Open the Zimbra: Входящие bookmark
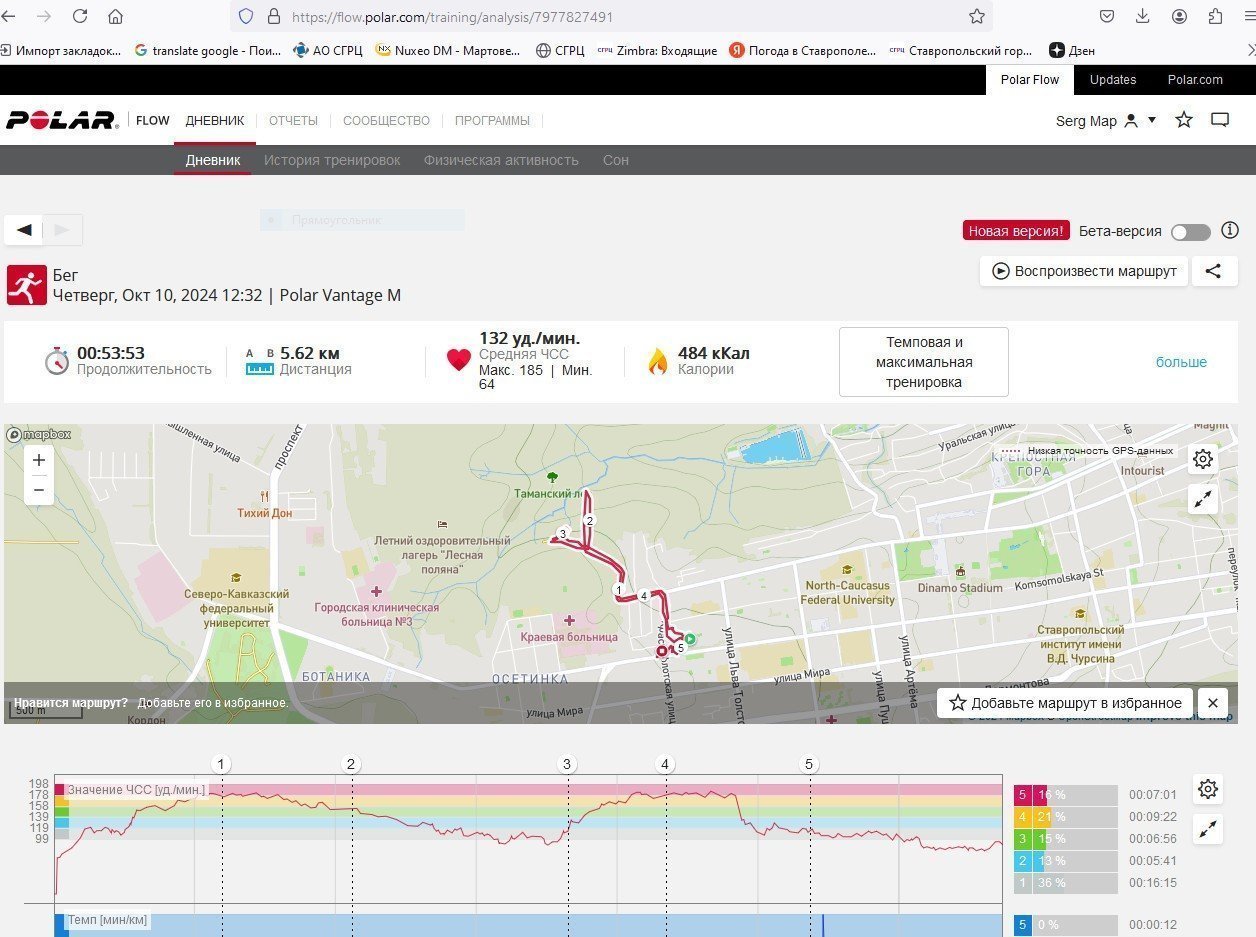This screenshot has width=1256, height=937. [x=657, y=50]
